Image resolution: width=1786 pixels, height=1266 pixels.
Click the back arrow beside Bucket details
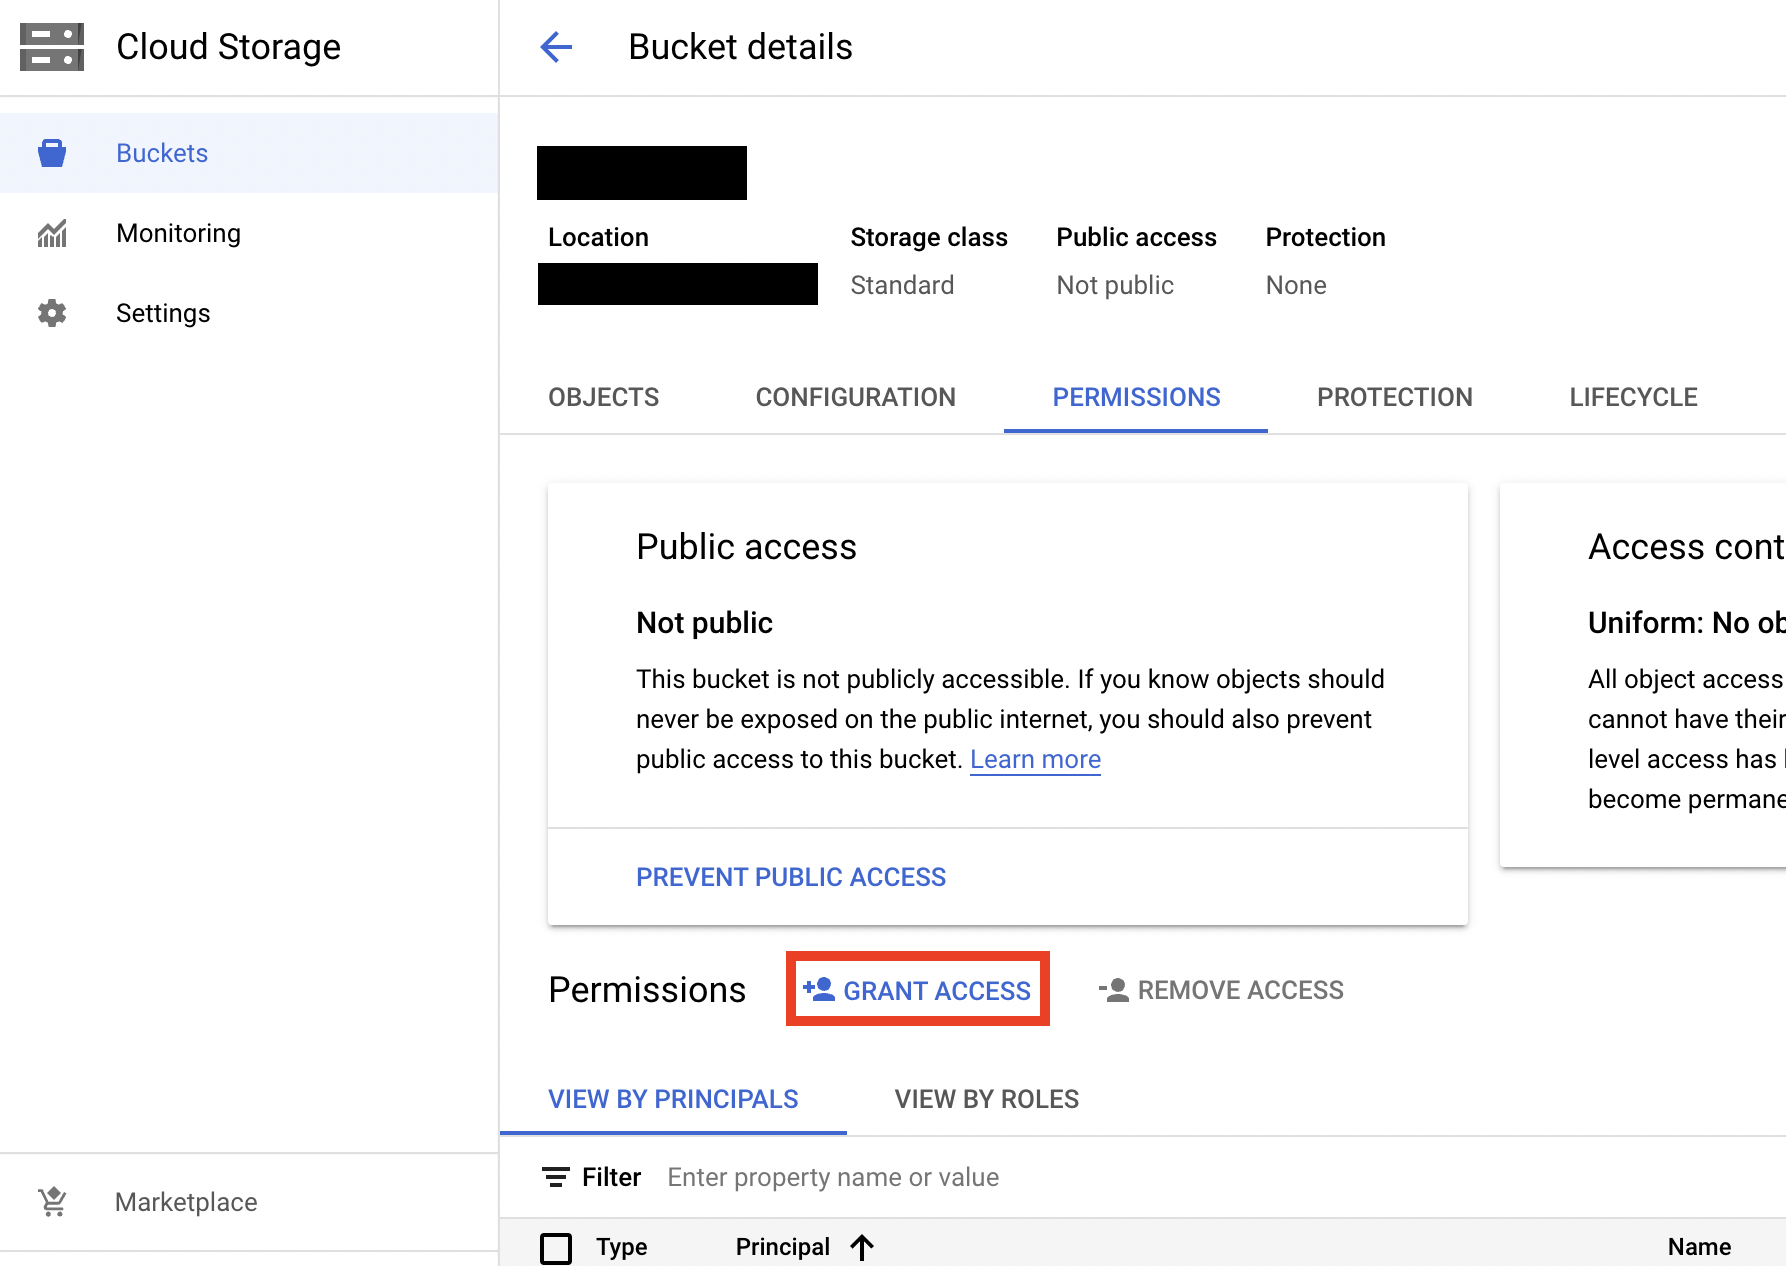[556, 47]
